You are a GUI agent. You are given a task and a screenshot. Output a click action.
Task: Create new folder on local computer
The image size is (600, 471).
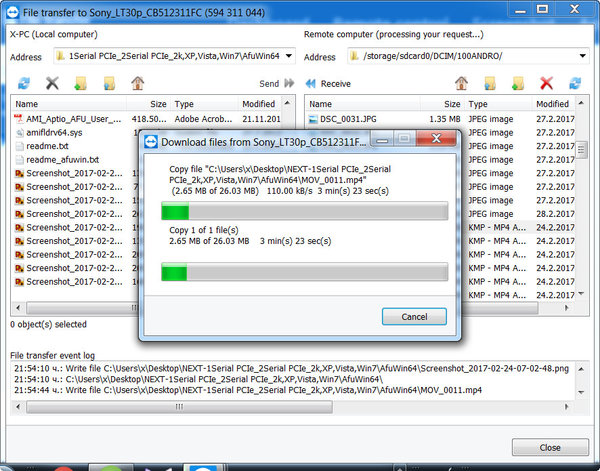tap(80, 83)
